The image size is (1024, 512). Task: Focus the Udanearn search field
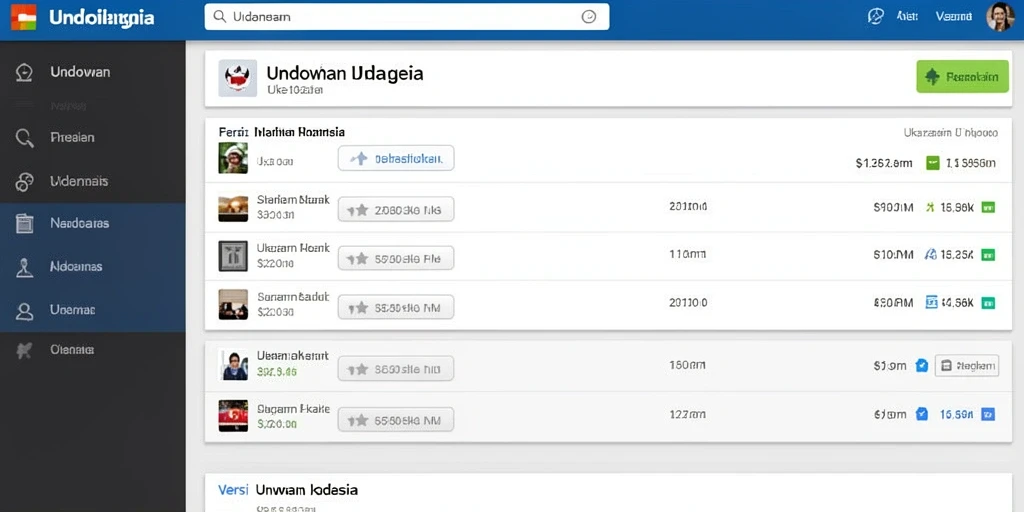[x=407, y=17]
